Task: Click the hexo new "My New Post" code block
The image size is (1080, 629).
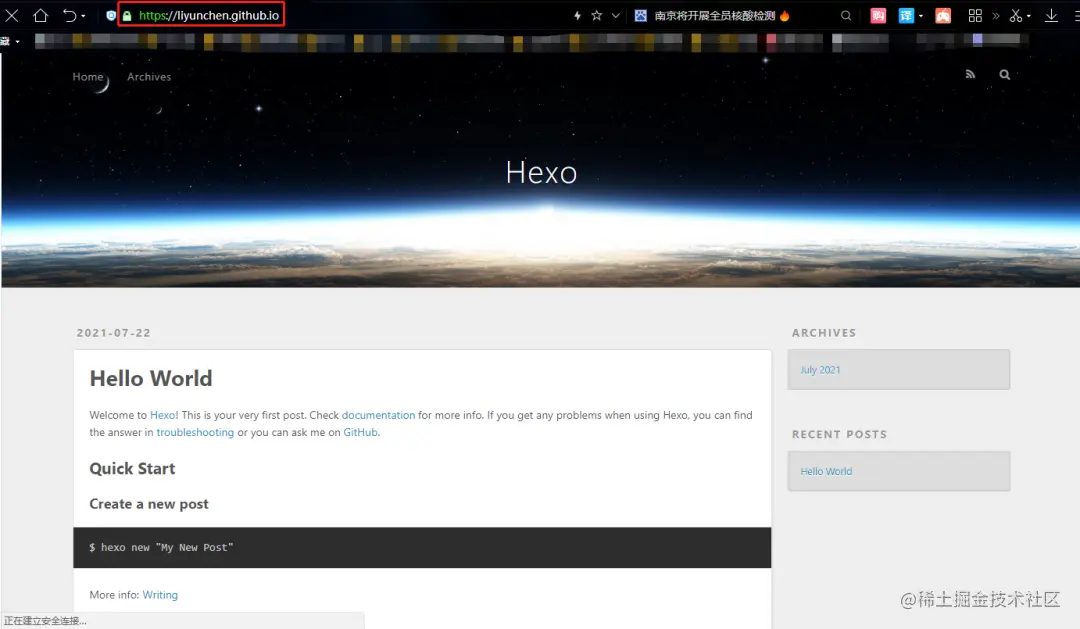Action: (422, 548)
